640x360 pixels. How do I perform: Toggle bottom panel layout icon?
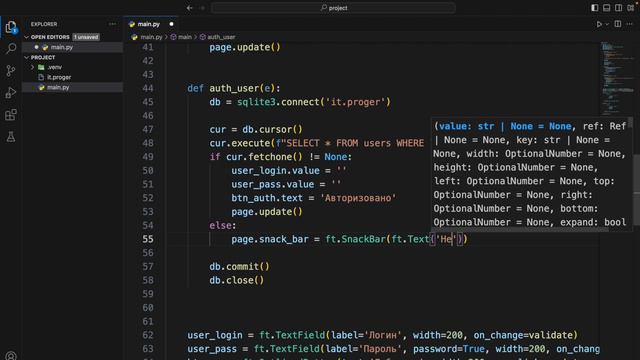point(607,8)
